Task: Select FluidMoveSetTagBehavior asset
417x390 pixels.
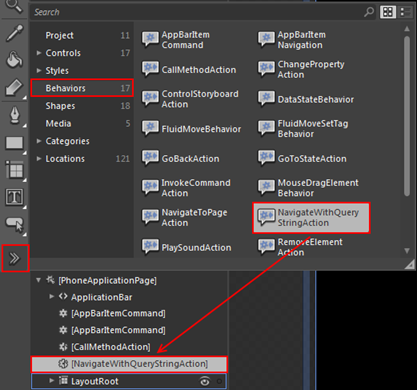Action: (x=303, y=129)
